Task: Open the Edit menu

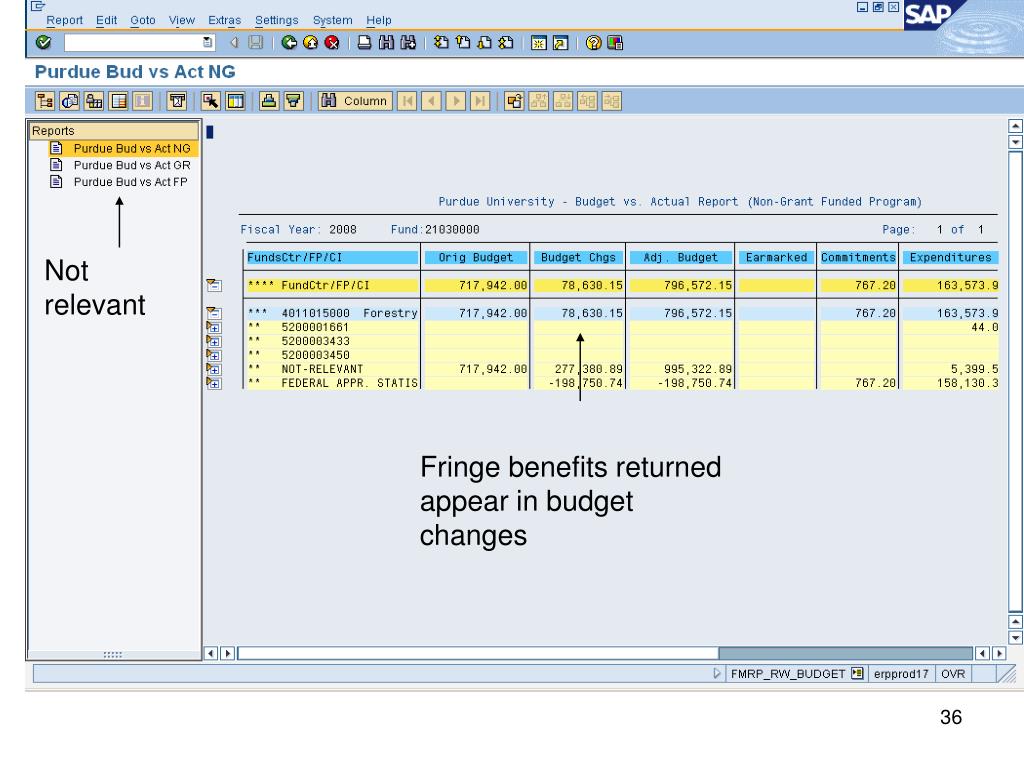Action: [x=106, y=20]
